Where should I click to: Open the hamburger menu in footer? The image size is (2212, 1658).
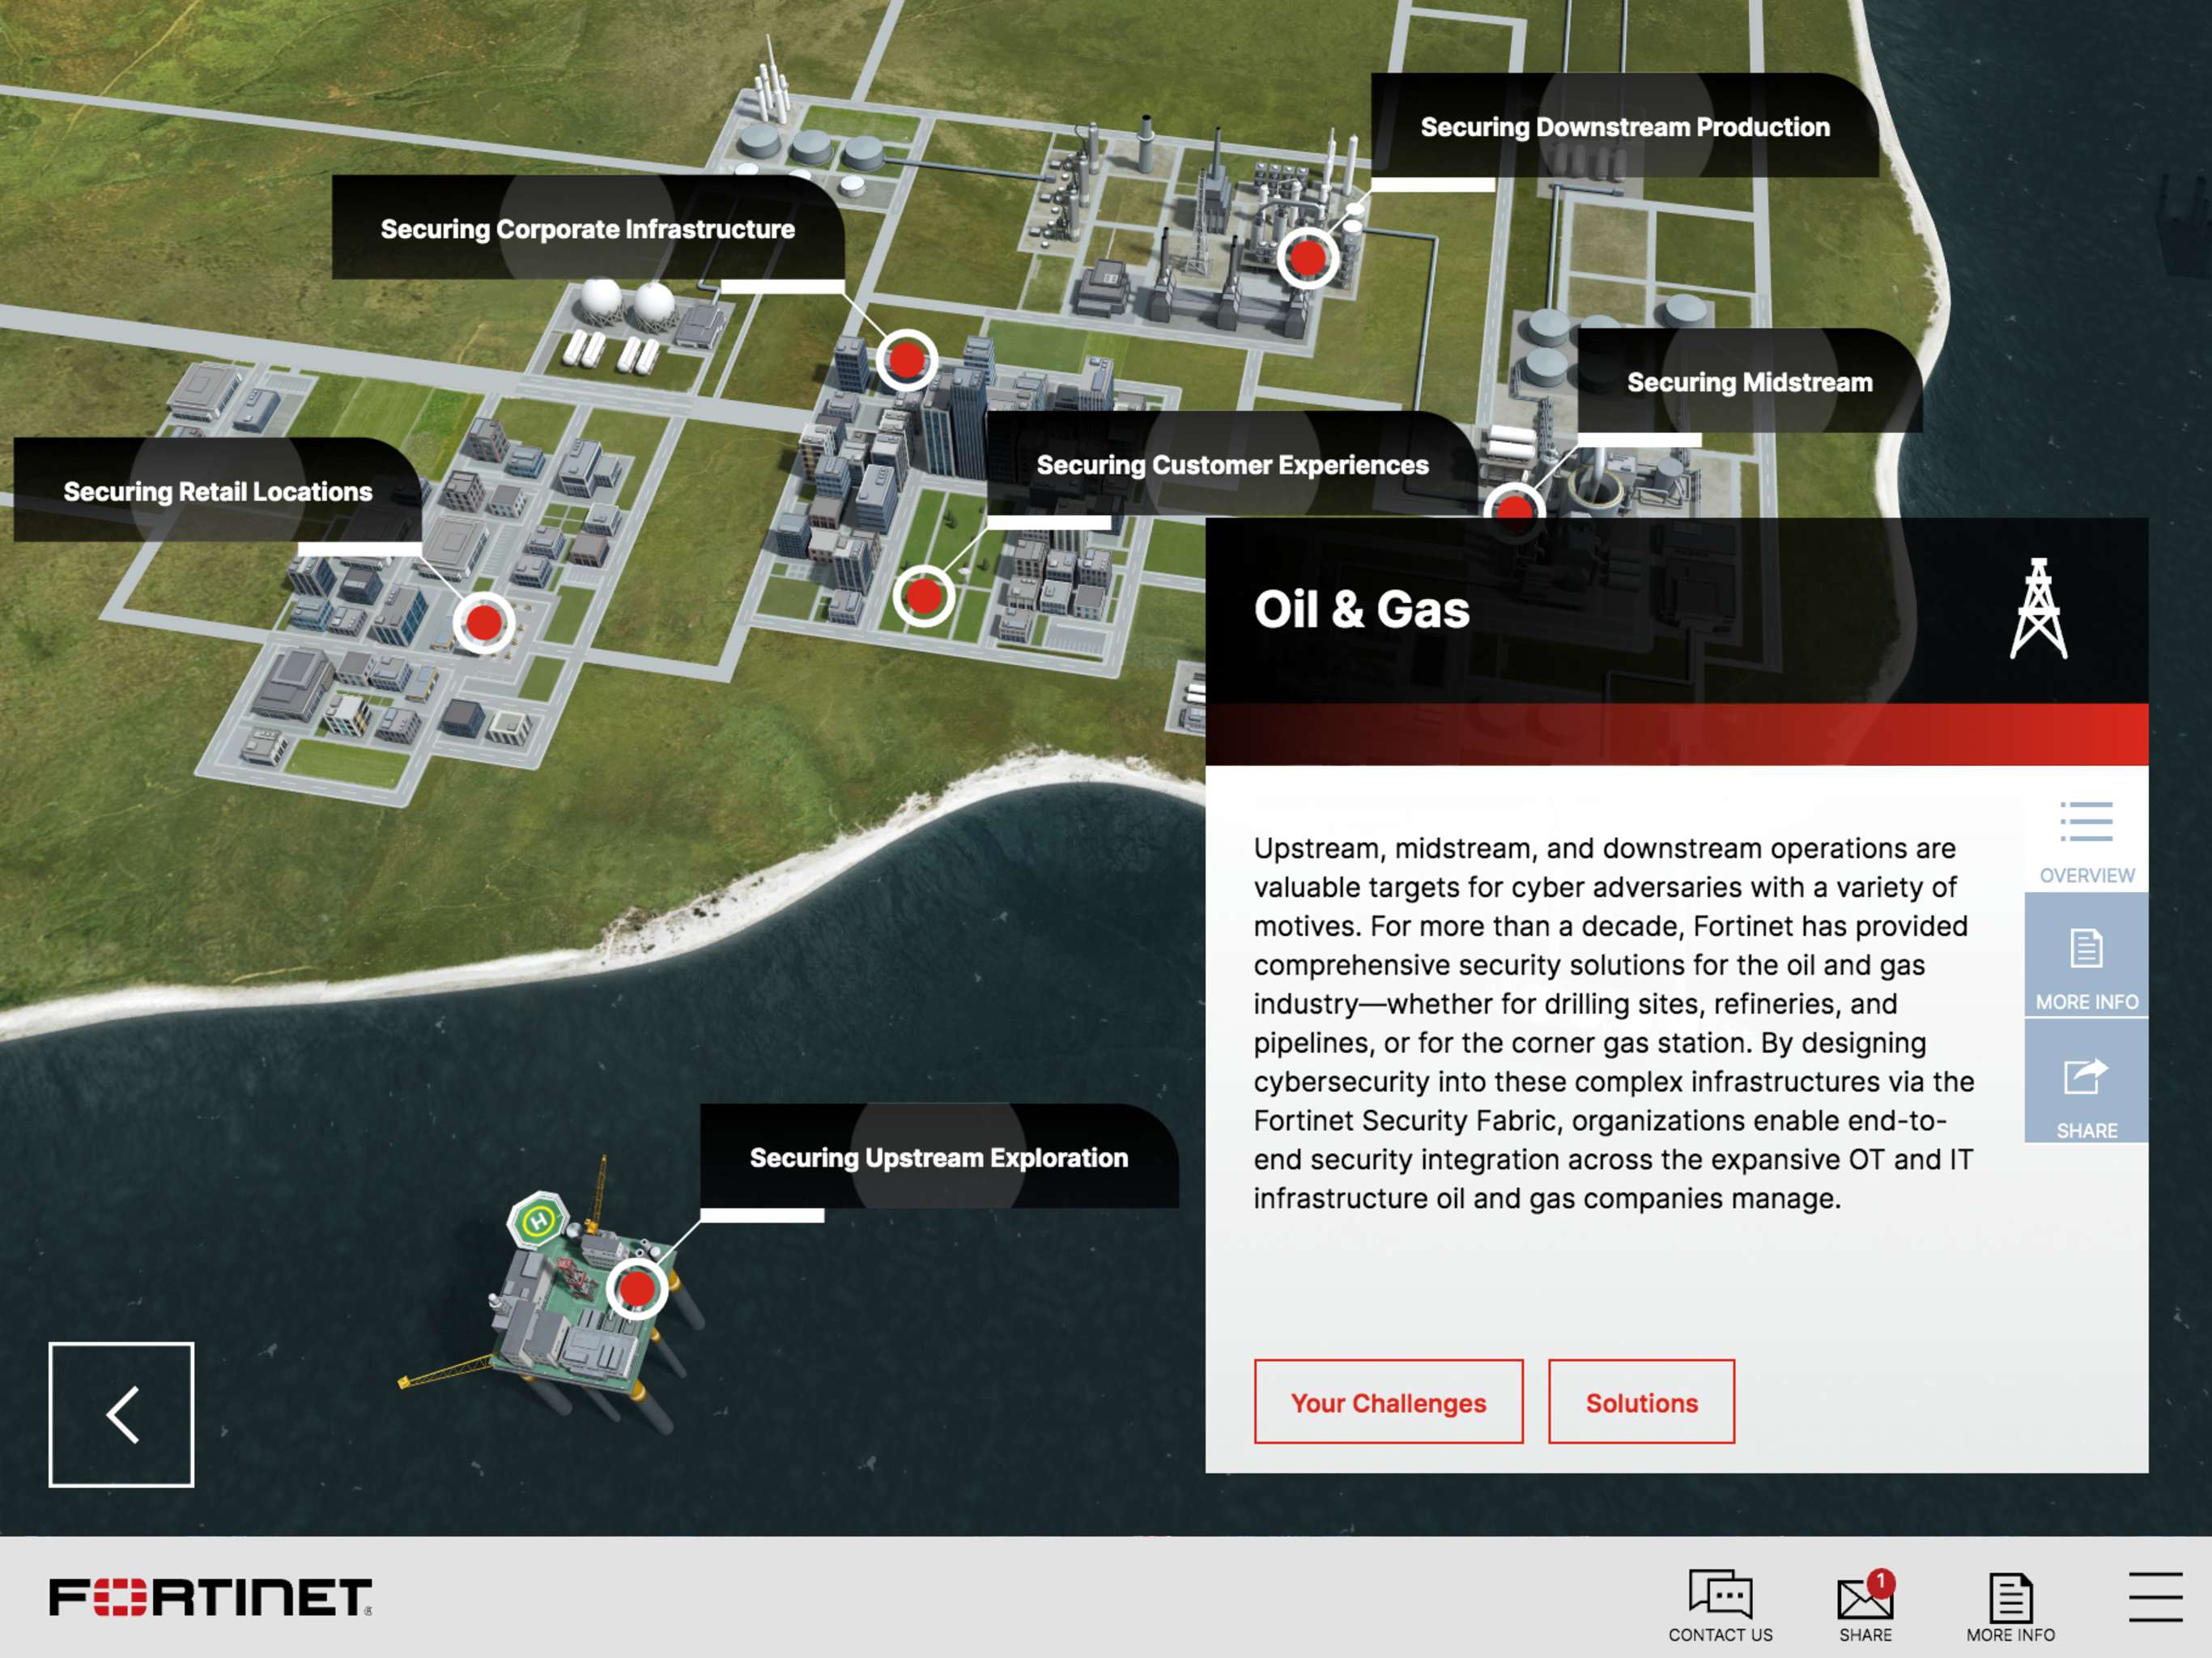[2156, 1596]
